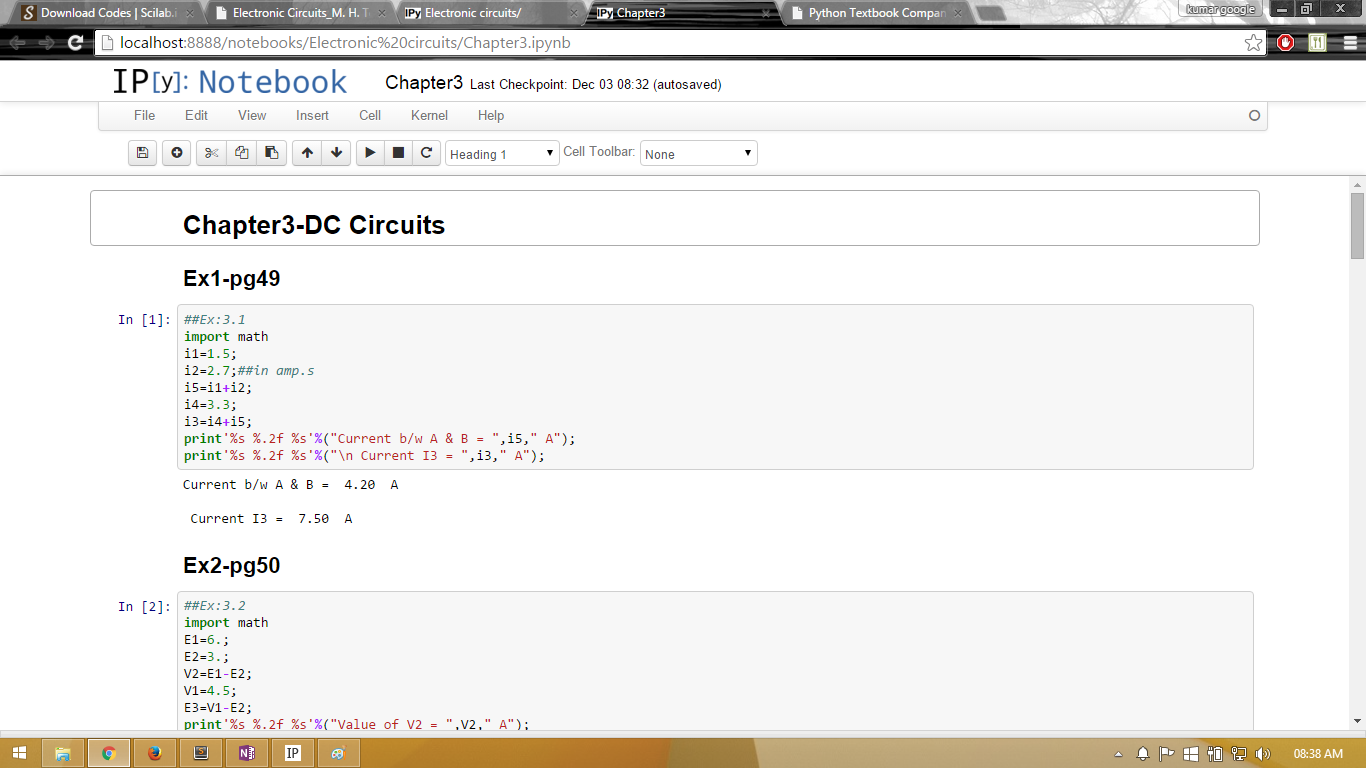Run the current cell with play icon
The image size is (1366, 768).
click(x=370, y=153)
